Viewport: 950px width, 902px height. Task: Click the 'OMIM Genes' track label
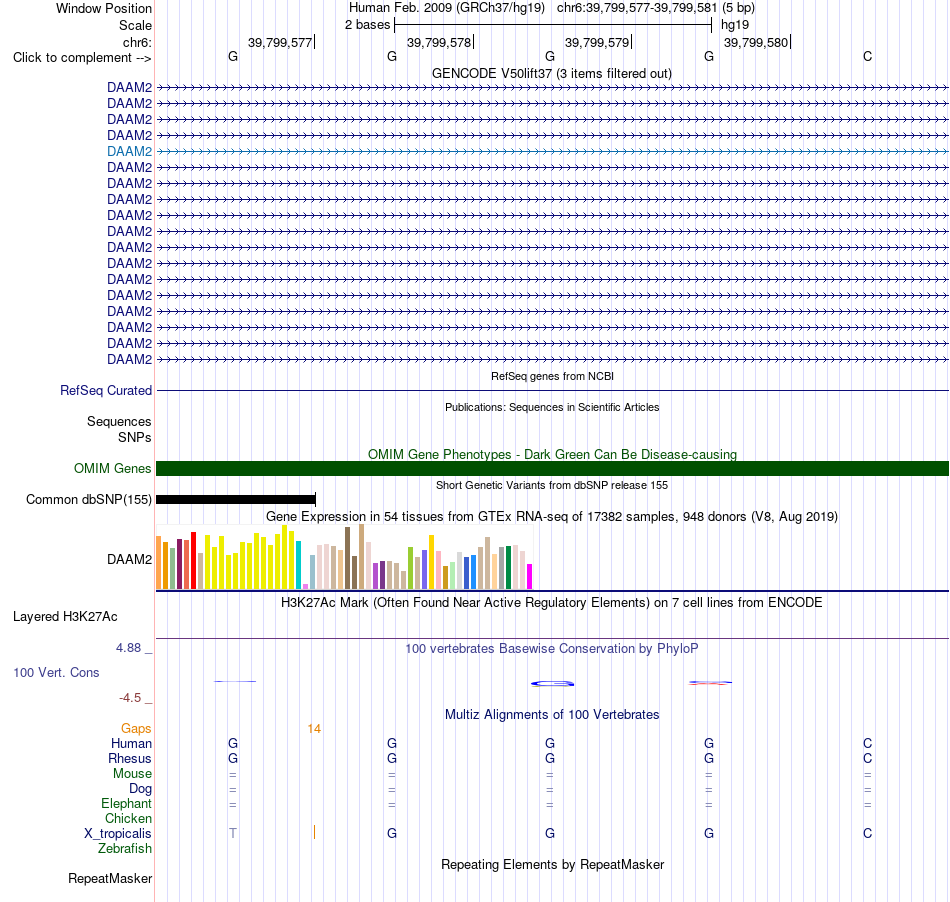(x=112, y=468)
